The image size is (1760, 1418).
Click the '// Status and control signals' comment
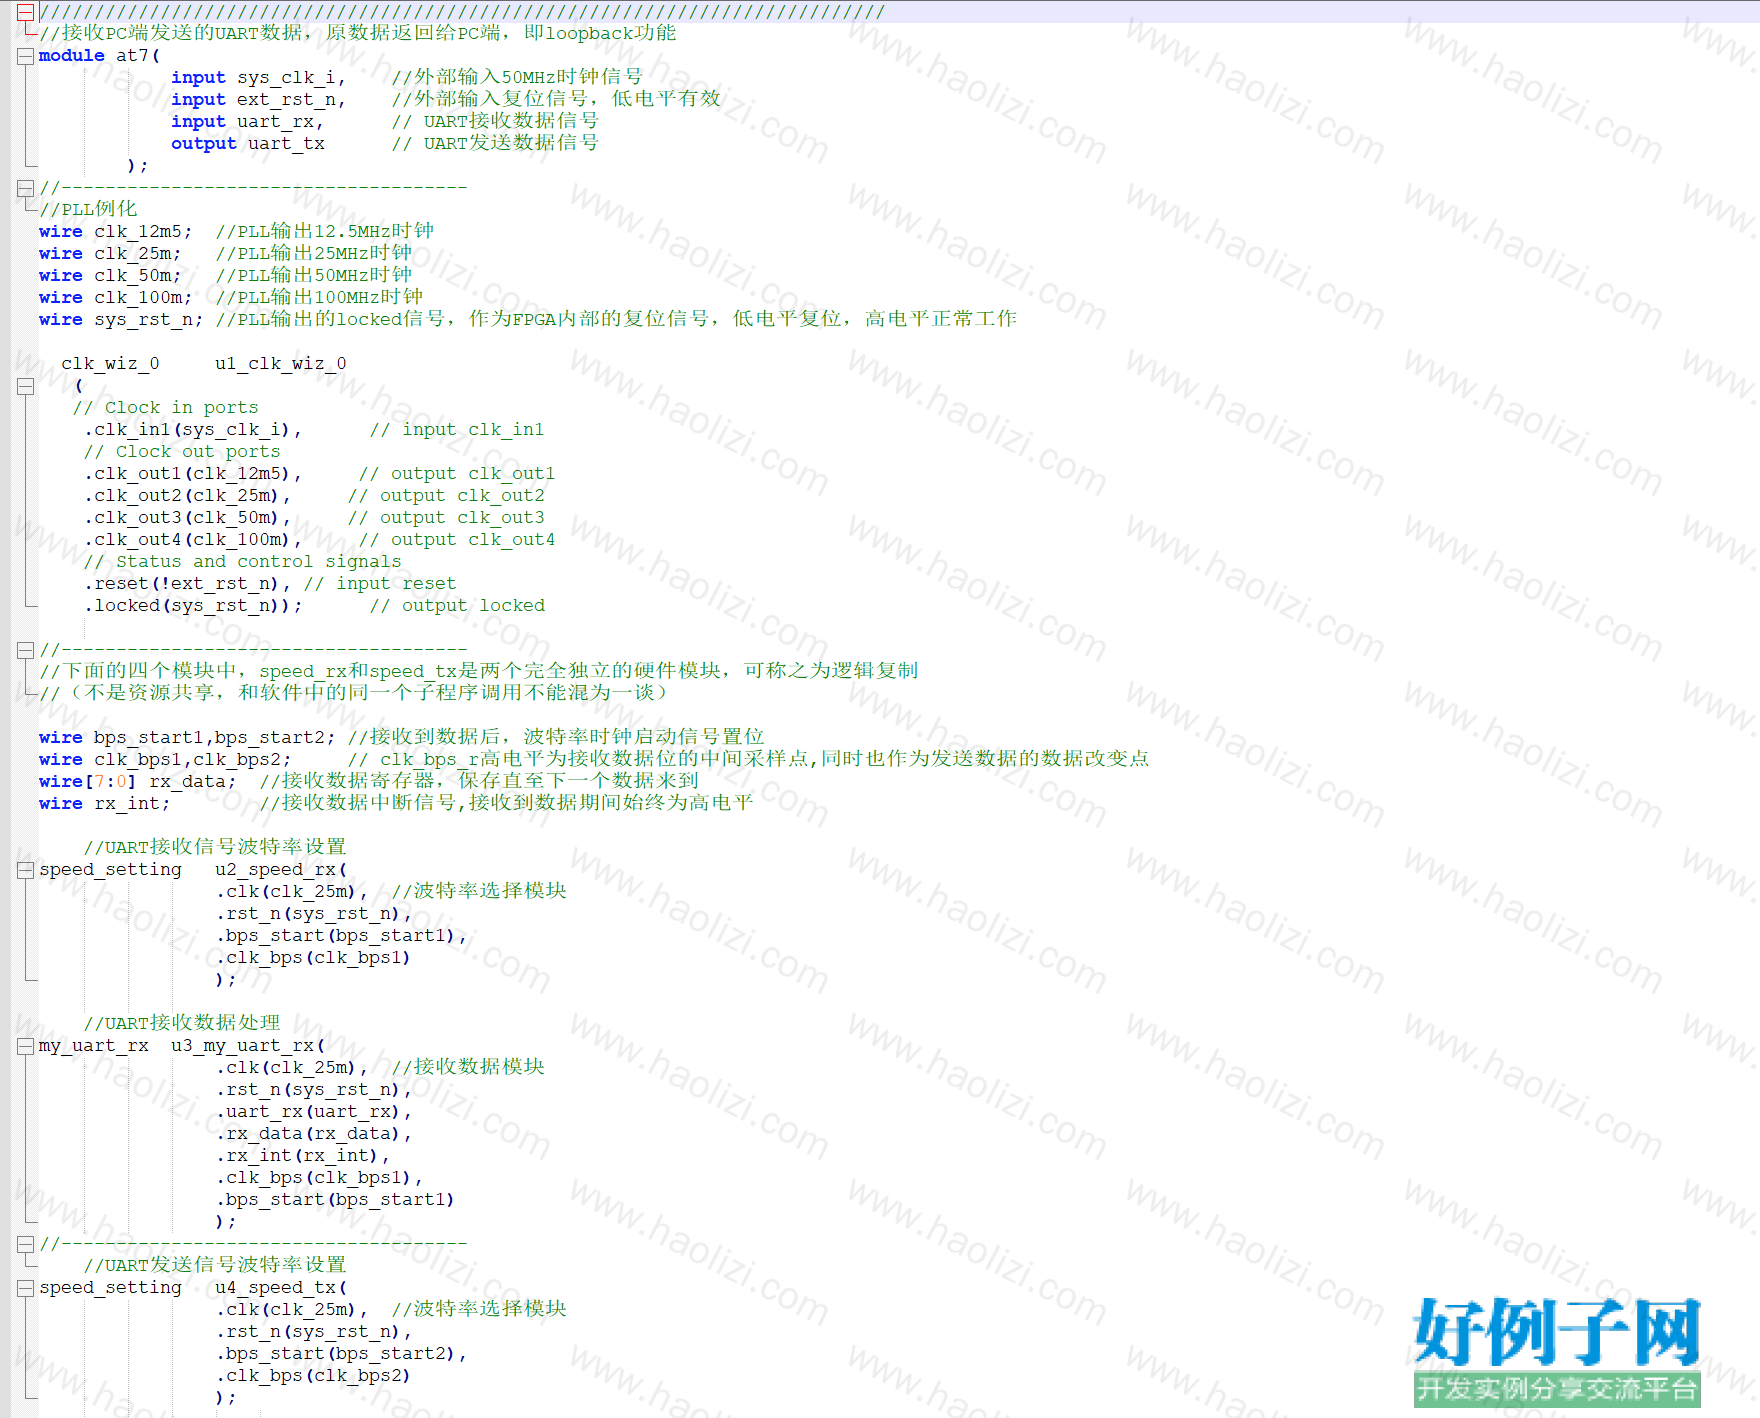click(242, 562)
